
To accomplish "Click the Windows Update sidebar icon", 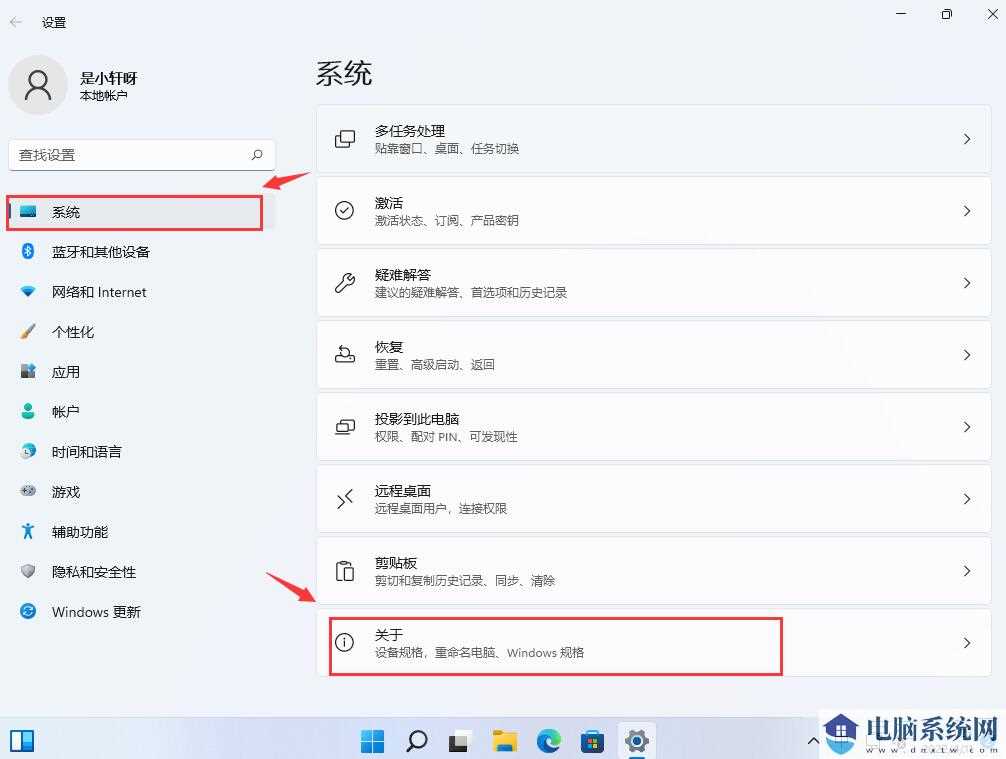I will [26, 612].
